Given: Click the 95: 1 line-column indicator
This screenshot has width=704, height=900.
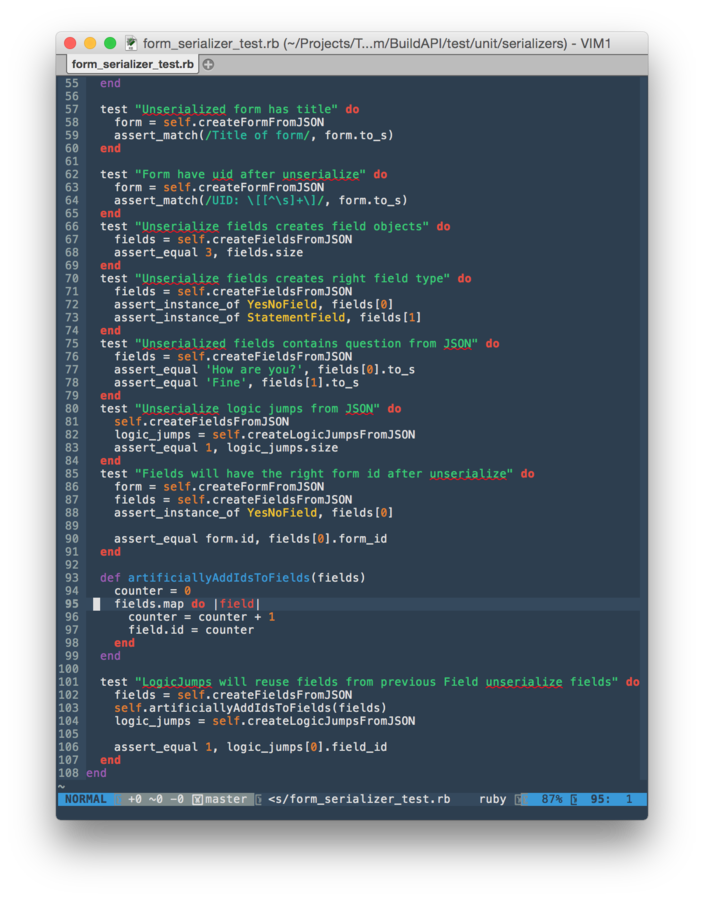Looking at the screenshot, I should pos(611,799).
